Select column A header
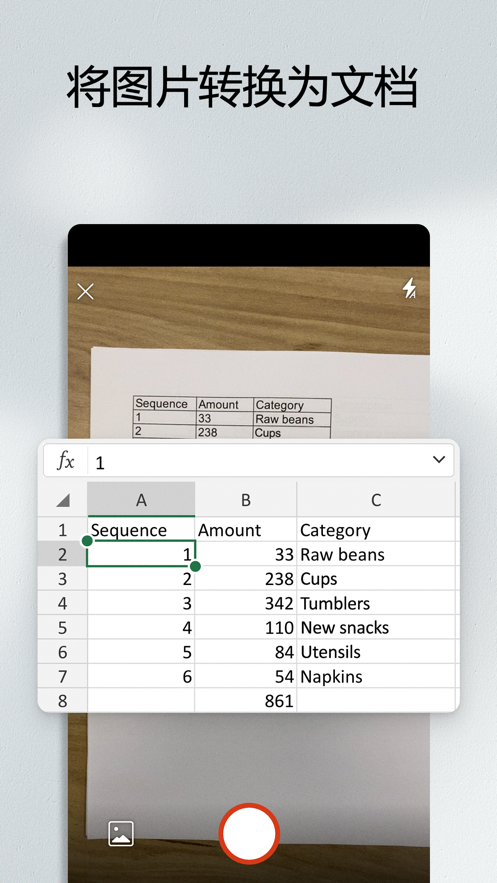 (141, 500)
